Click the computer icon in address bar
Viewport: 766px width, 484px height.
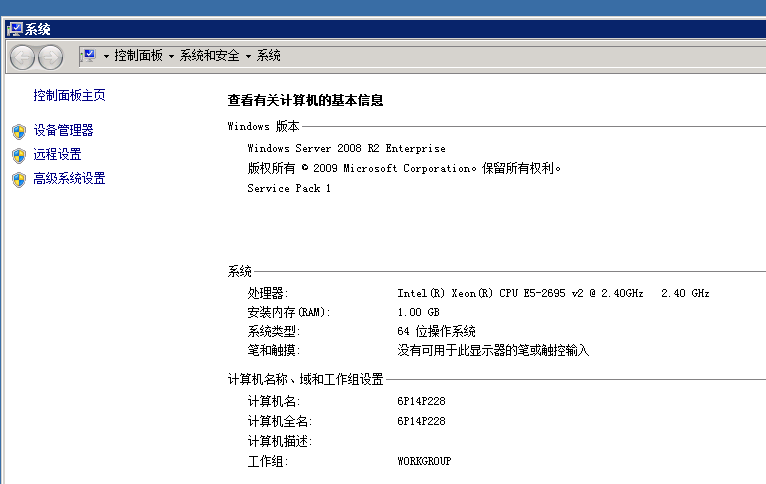pyautogui.click(x=89, y=56)
